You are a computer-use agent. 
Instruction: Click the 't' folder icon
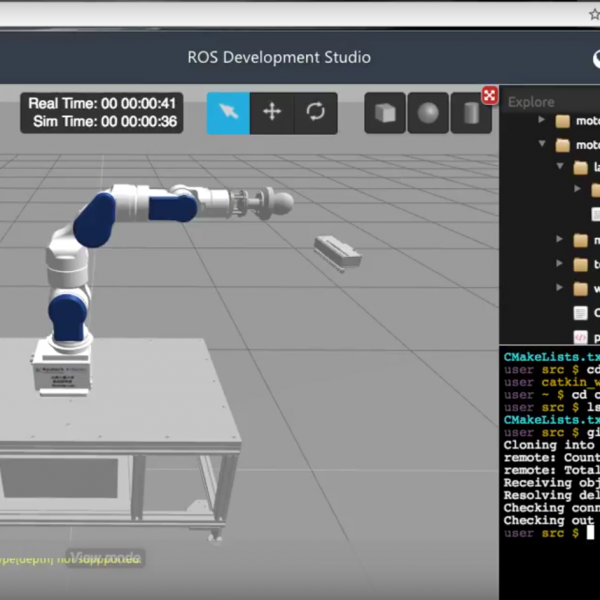tap(580, 265)
